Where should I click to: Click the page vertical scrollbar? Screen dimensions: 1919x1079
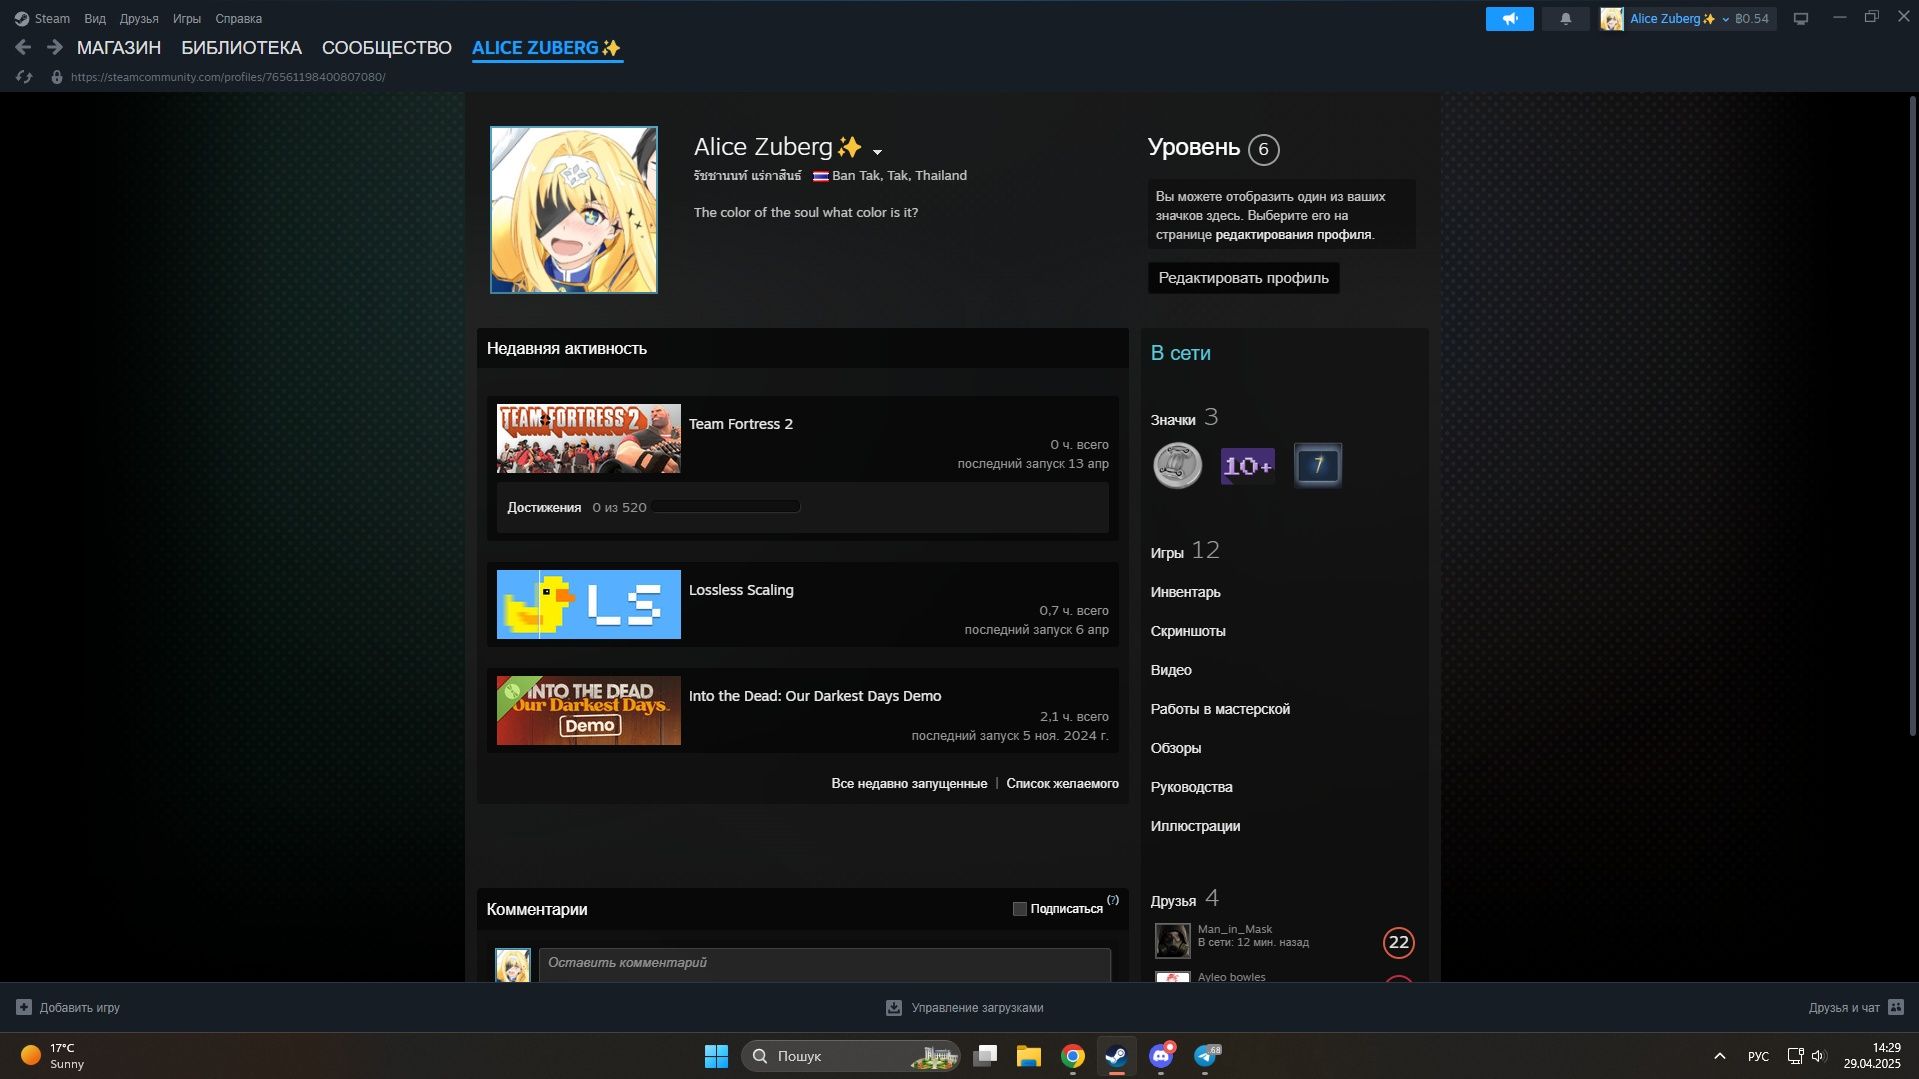[x=1913, y=415]
